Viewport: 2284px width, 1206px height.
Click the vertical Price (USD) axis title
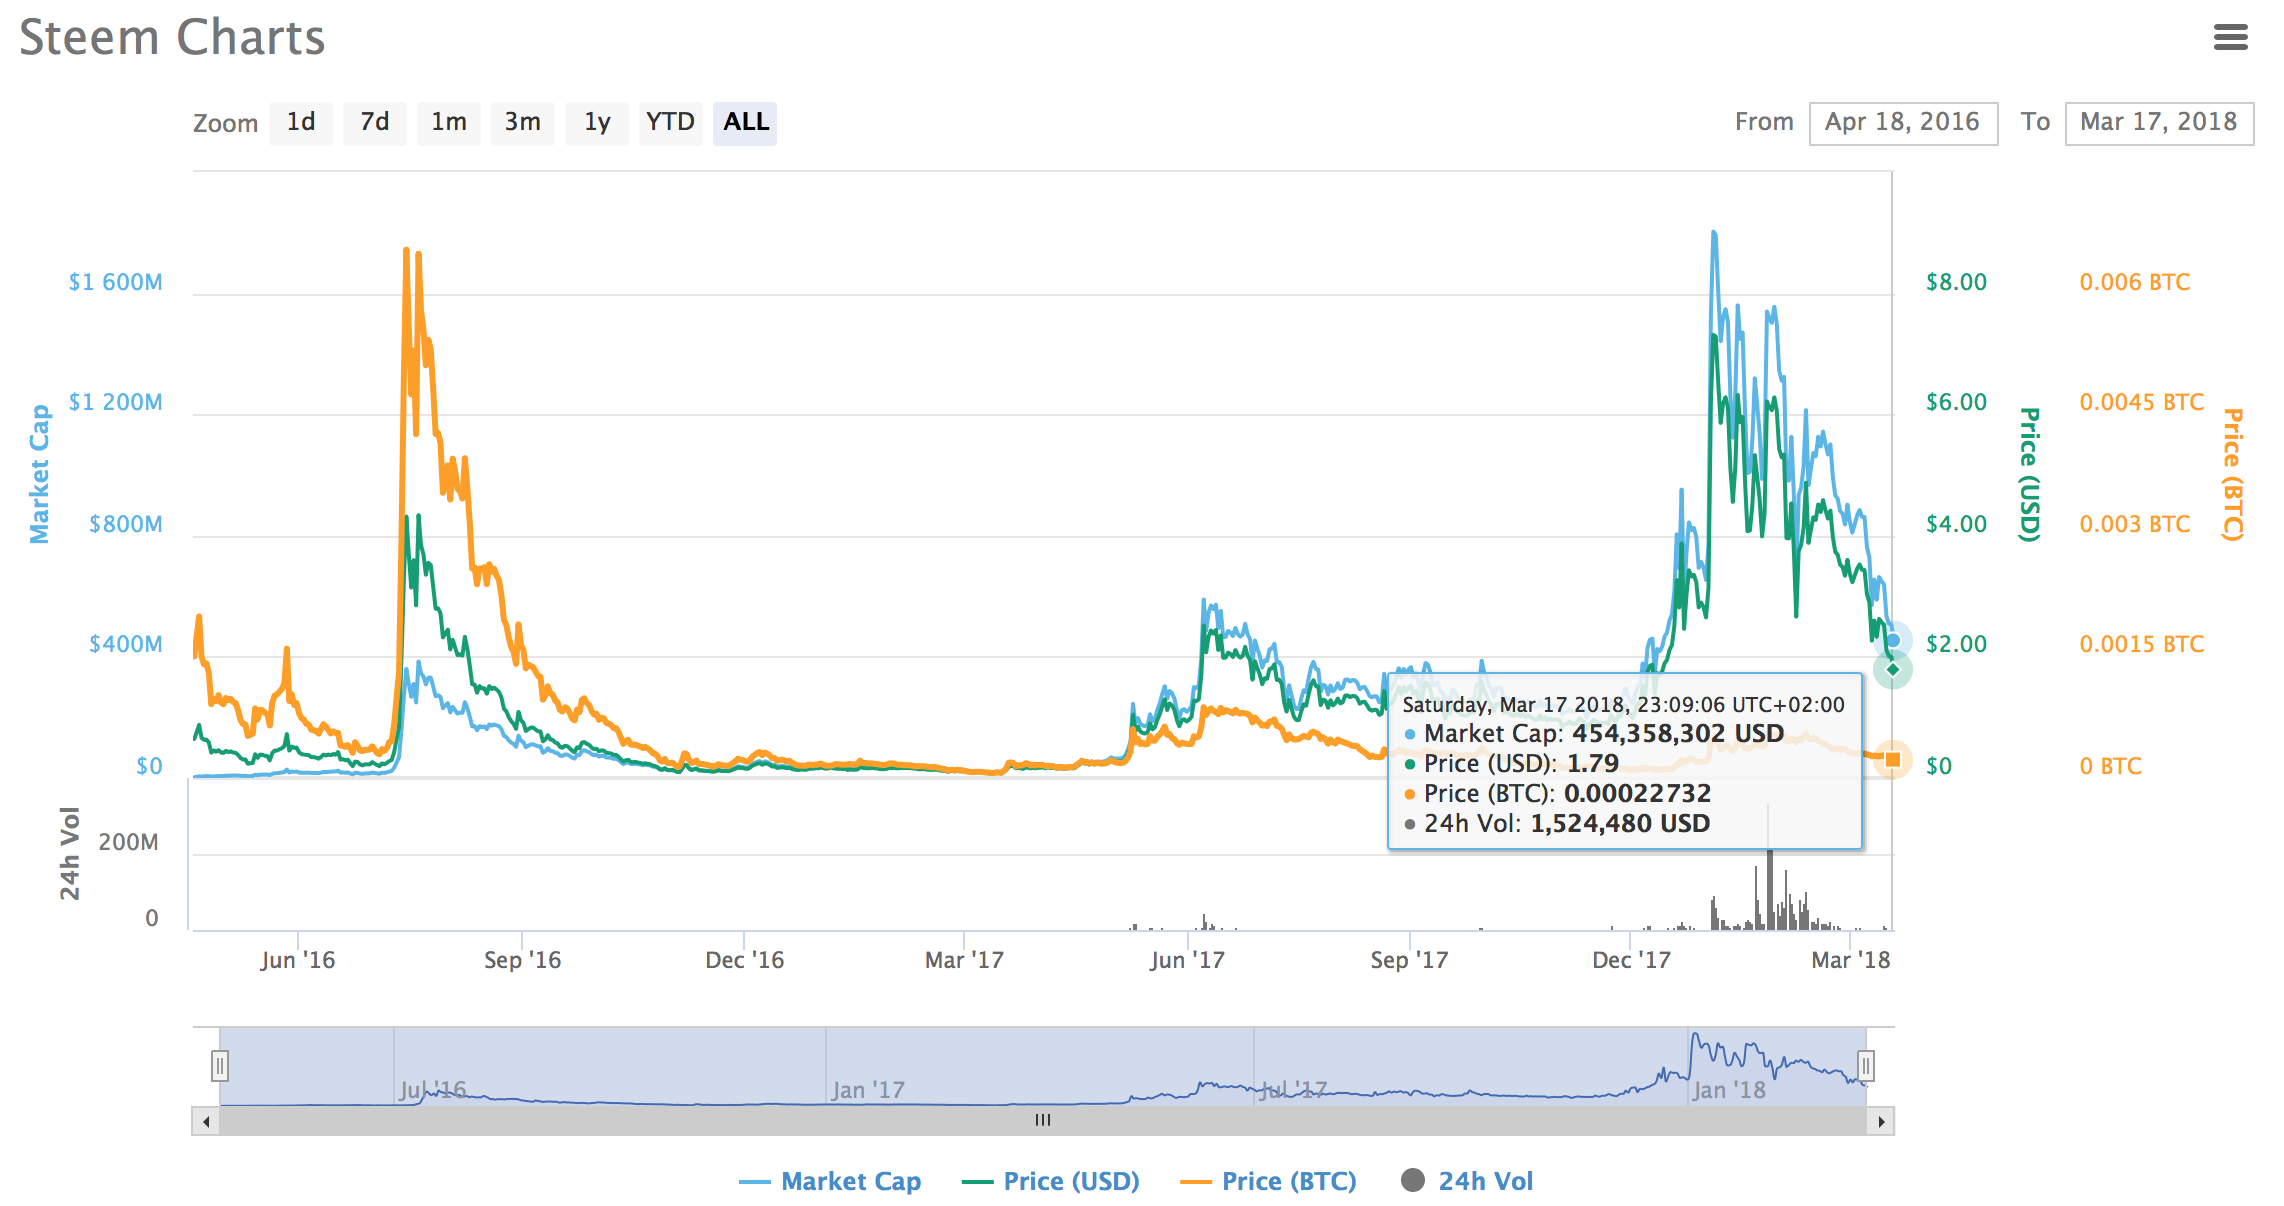pos(2029,475)
